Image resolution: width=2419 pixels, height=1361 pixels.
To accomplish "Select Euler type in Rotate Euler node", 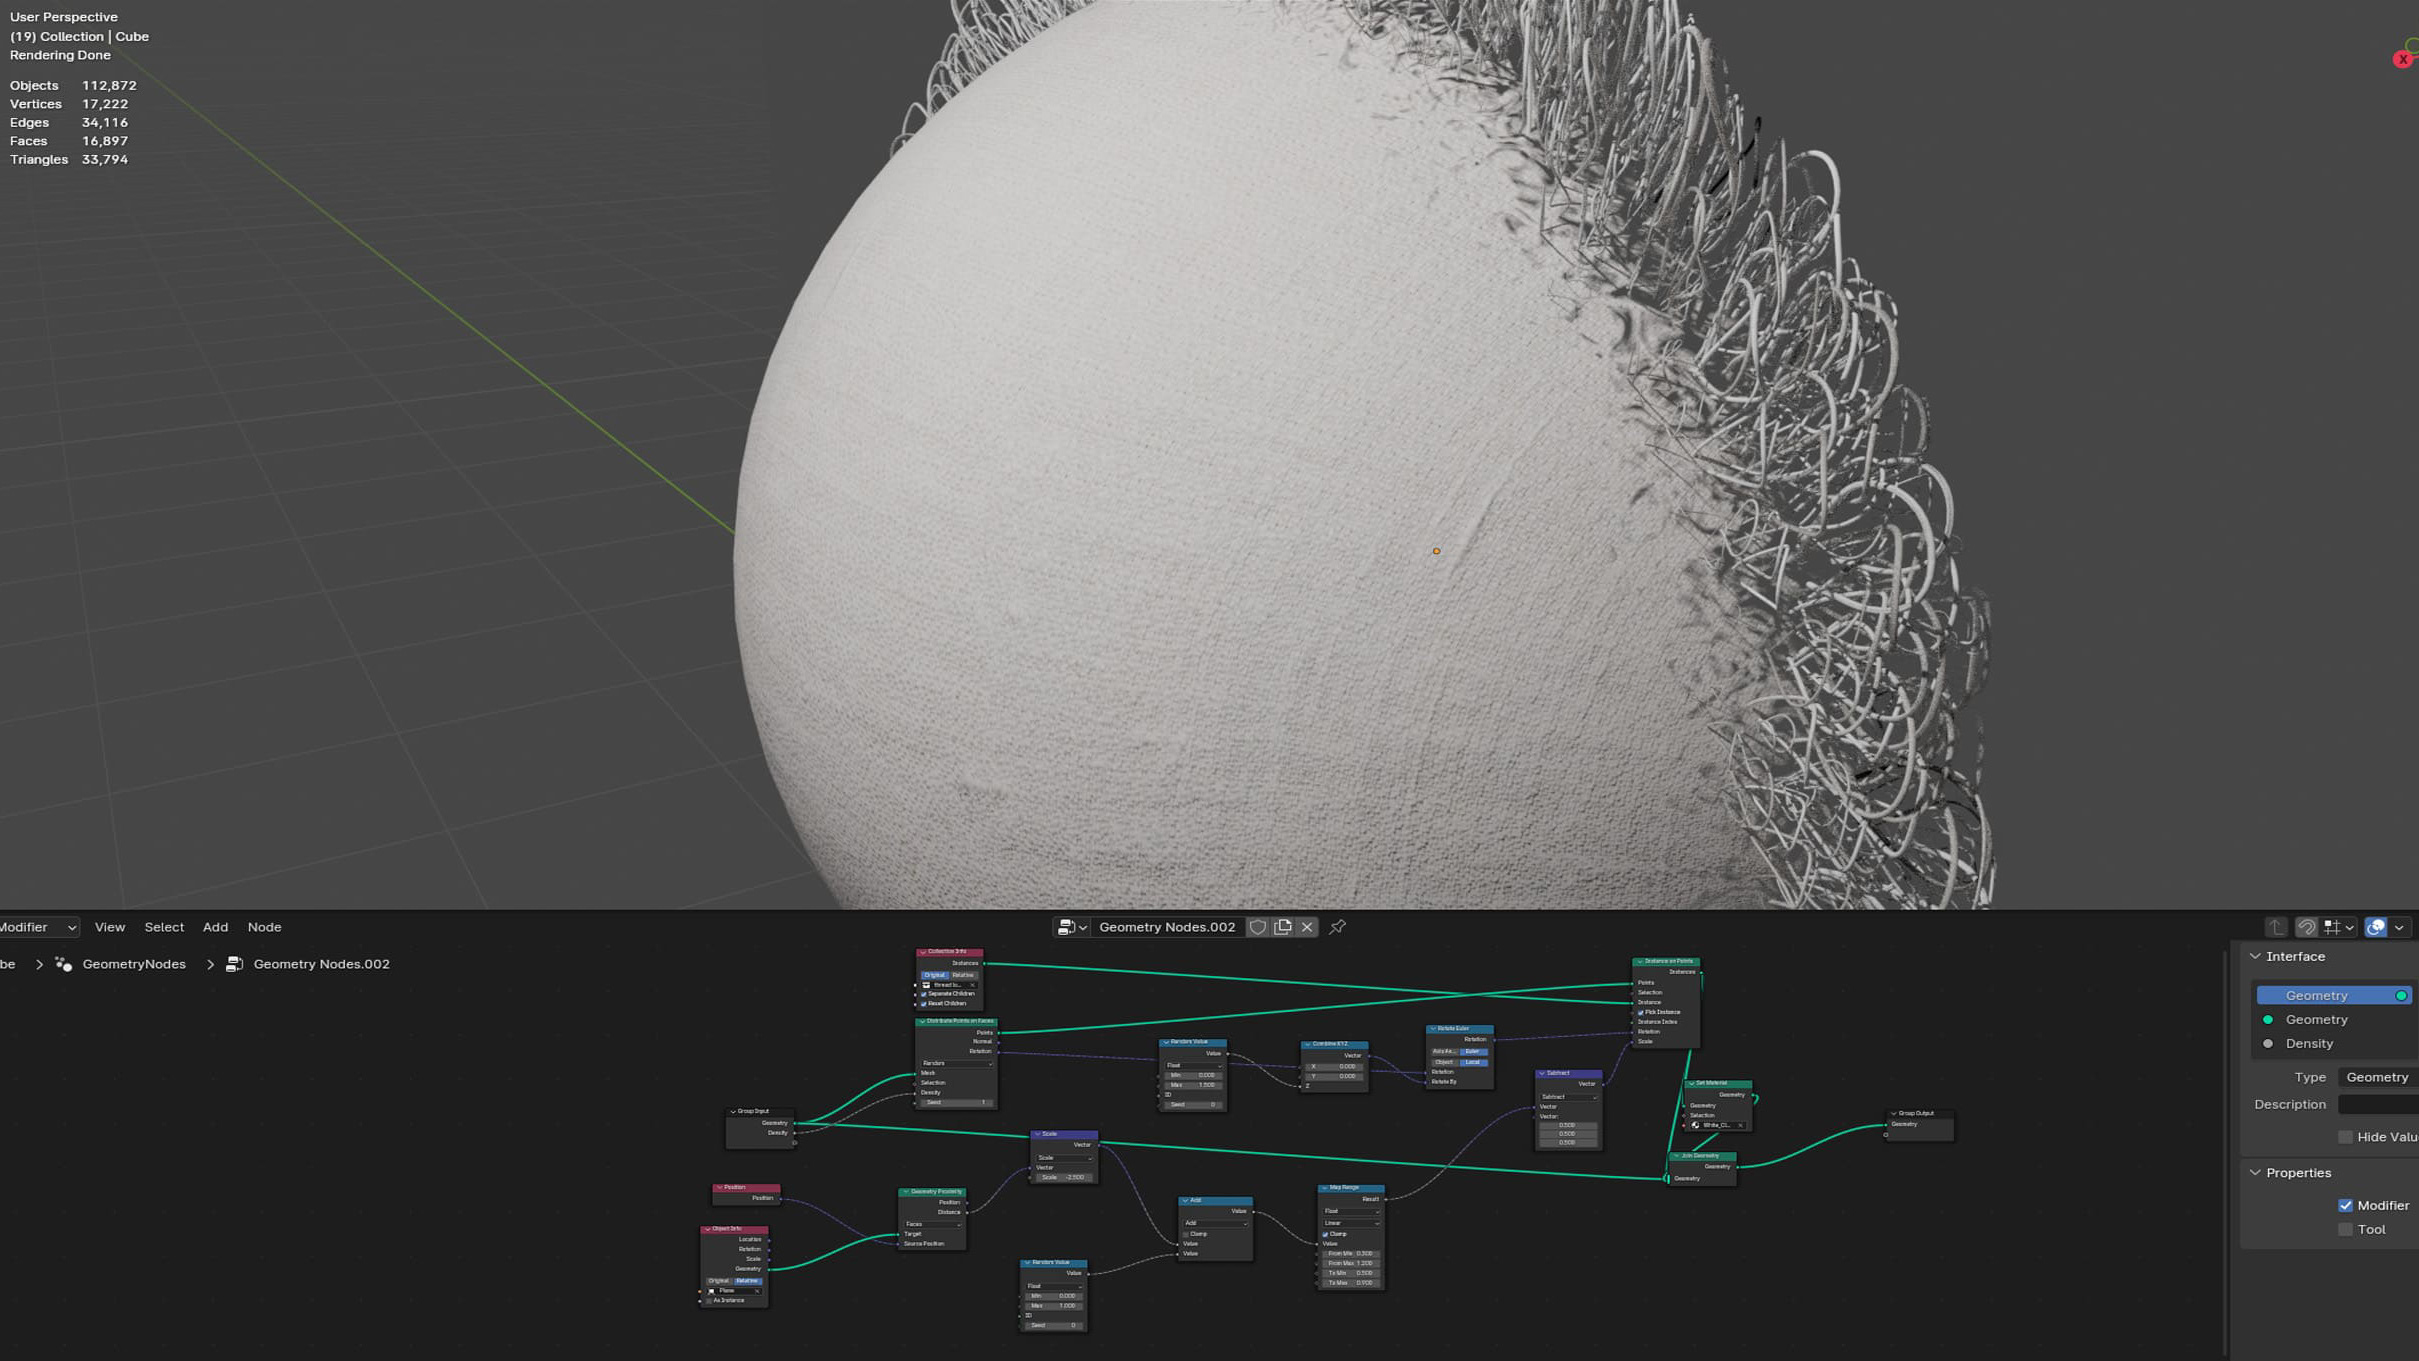I will pyautogui.click(x=1473, y=1051).
